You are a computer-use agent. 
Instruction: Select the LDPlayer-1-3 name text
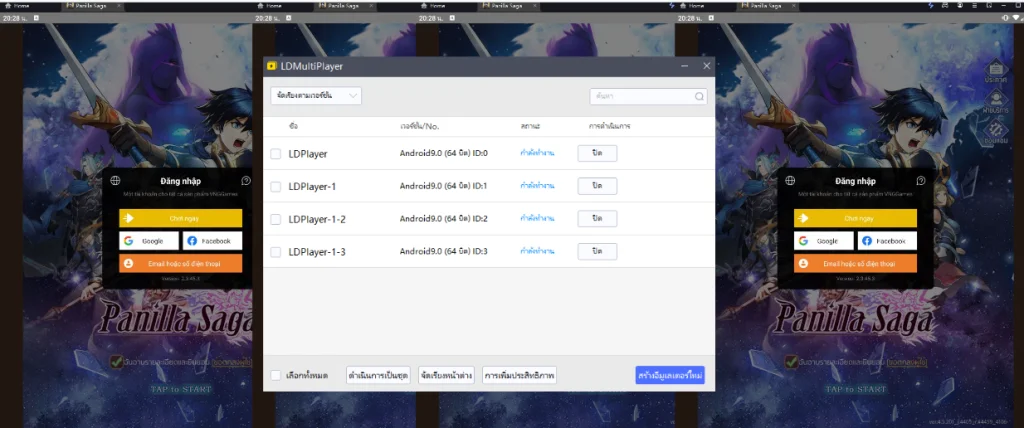coord(317,252)
